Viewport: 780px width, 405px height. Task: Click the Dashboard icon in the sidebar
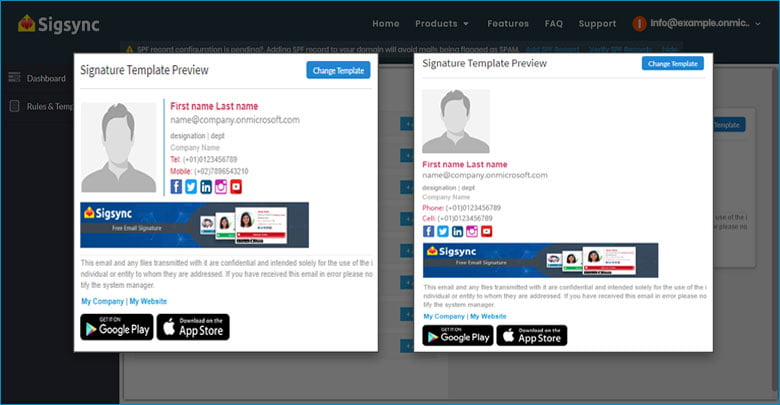(15, 78)
